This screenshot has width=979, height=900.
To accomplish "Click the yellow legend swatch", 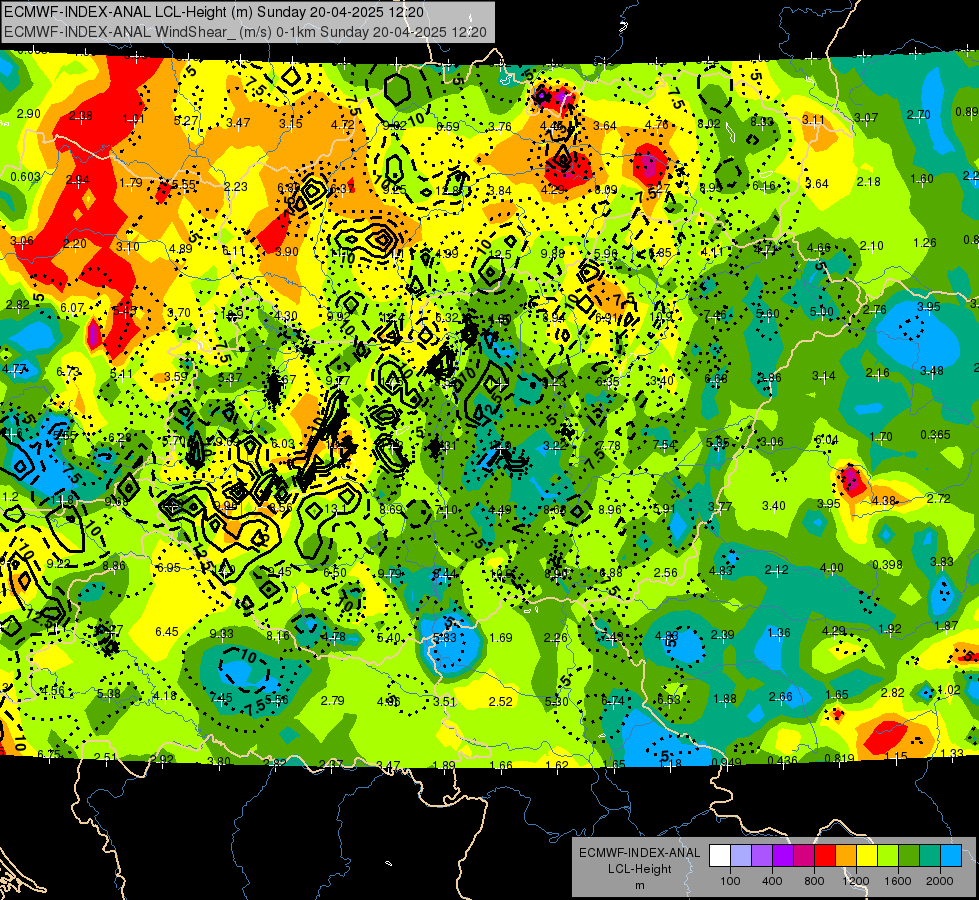I will pos(867,856).
